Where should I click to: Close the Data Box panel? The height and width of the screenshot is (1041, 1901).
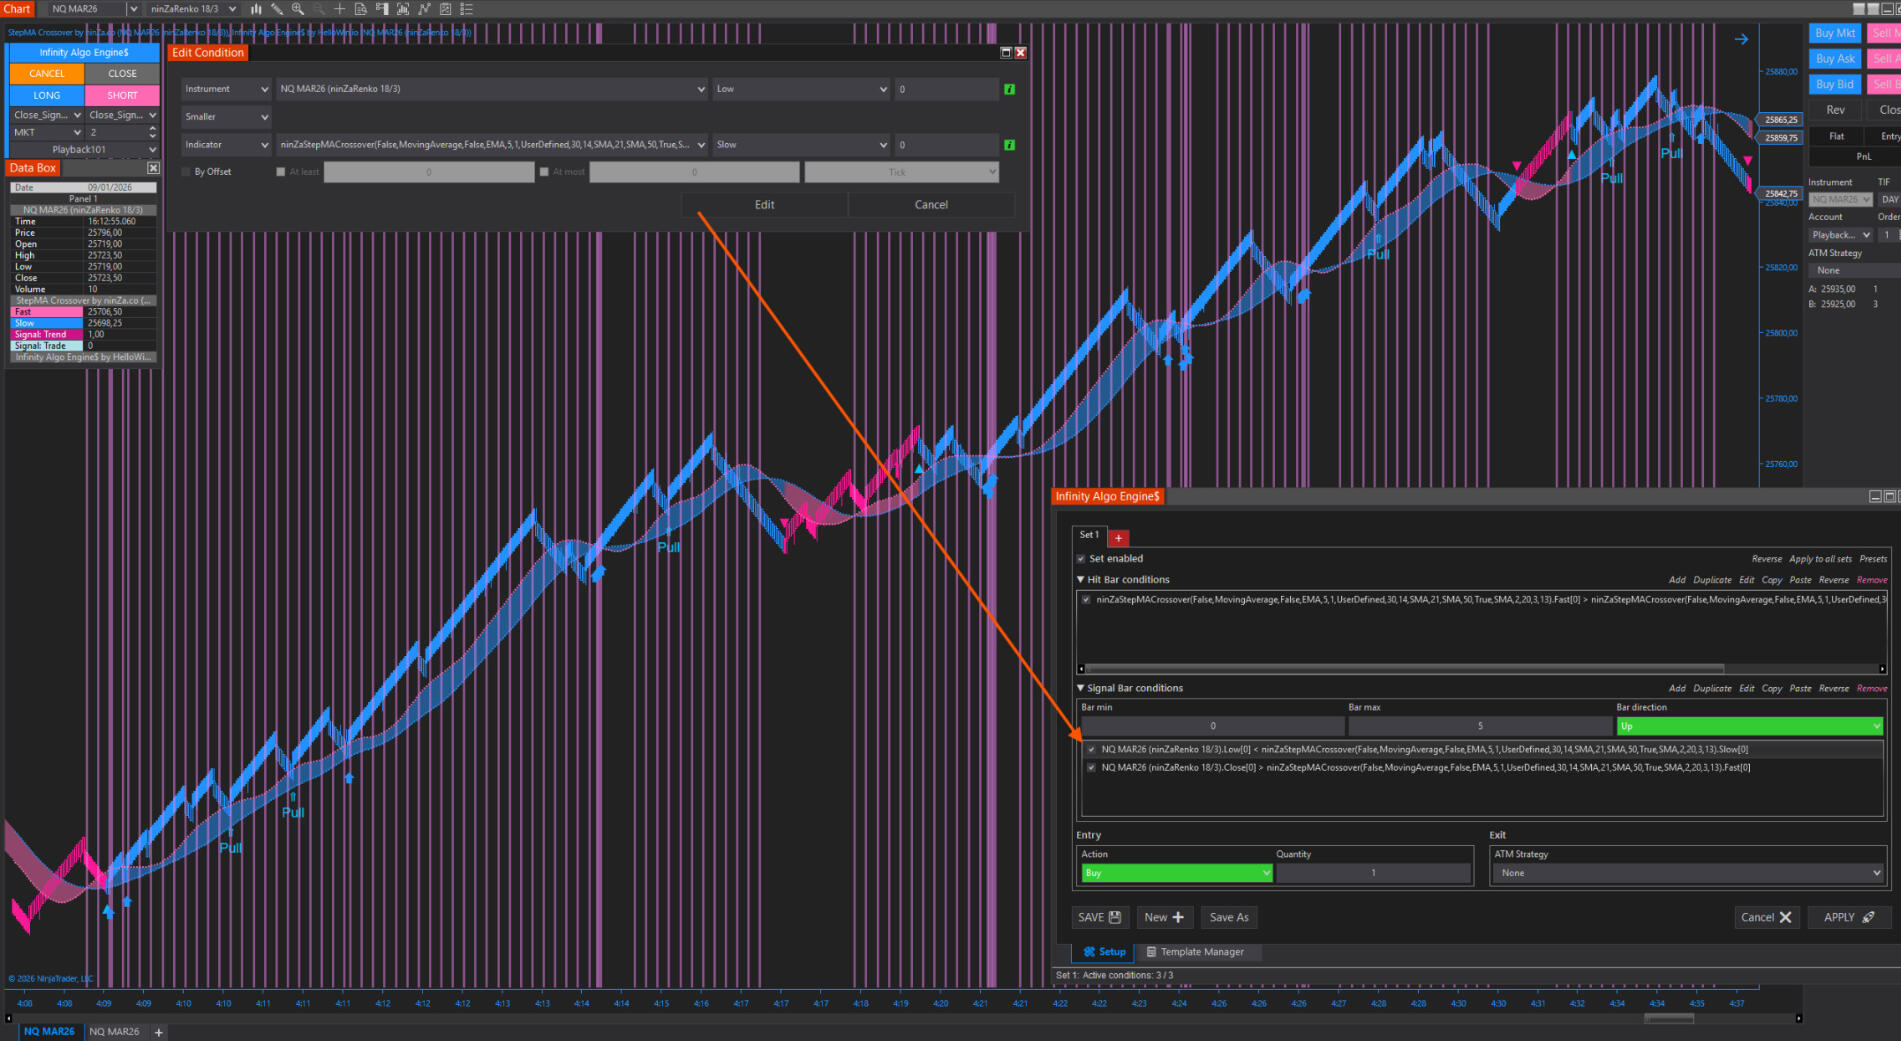point(153,168)
